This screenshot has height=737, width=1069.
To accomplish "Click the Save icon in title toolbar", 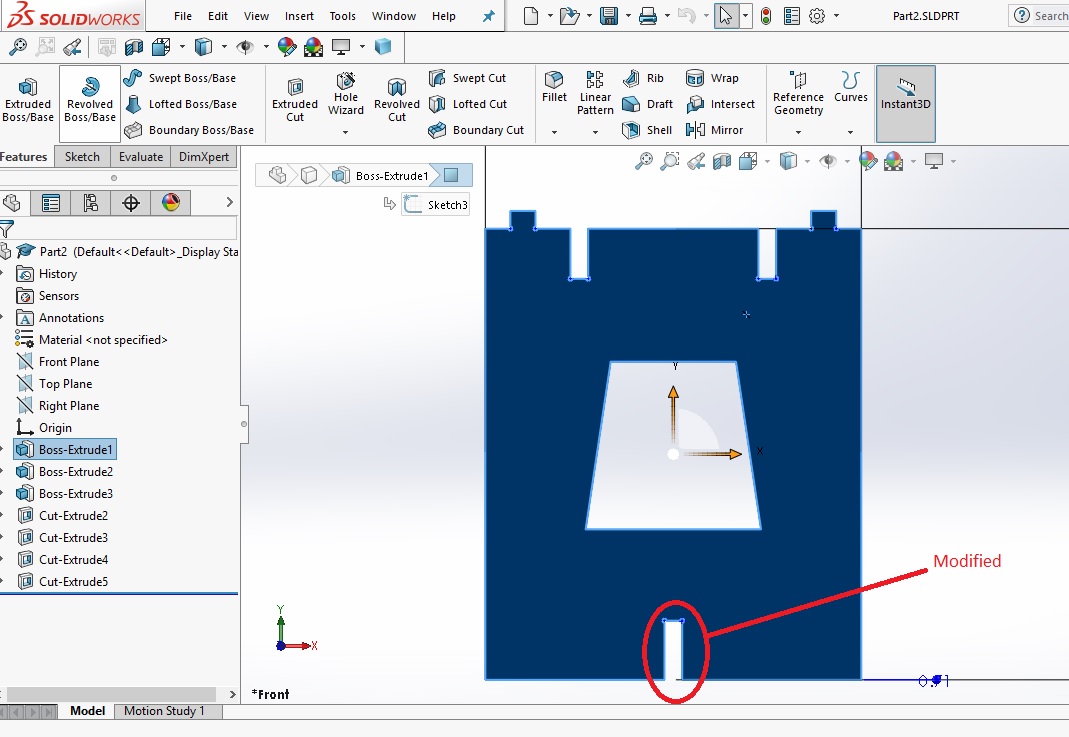I will pos(608,16).
